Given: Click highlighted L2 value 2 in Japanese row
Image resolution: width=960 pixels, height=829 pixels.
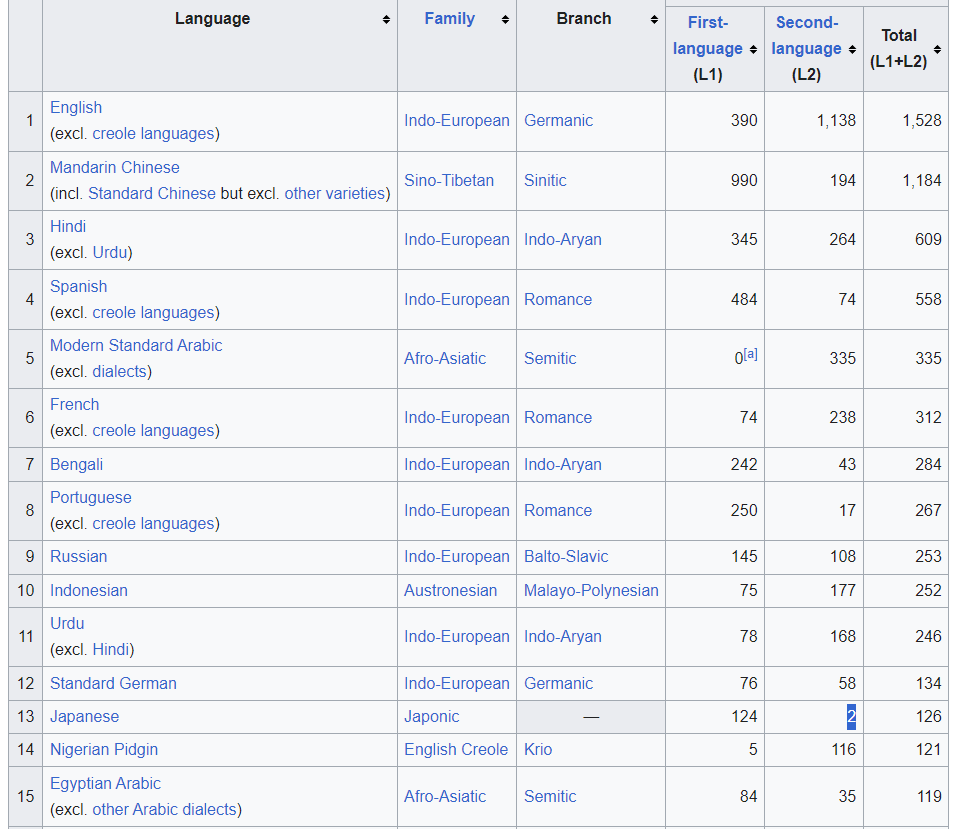Looking at the screenshot, I should pos(851,717).
